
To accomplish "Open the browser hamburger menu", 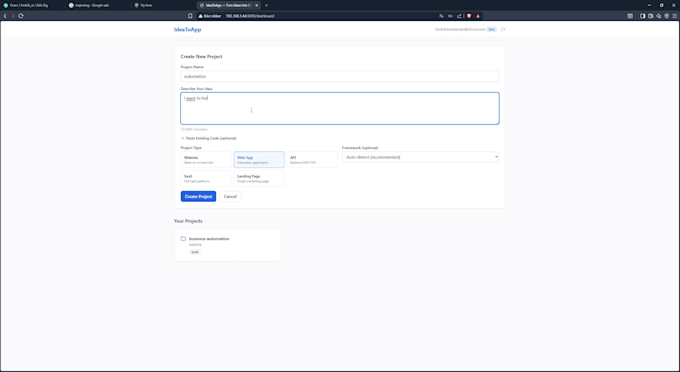I will (674, 16).
